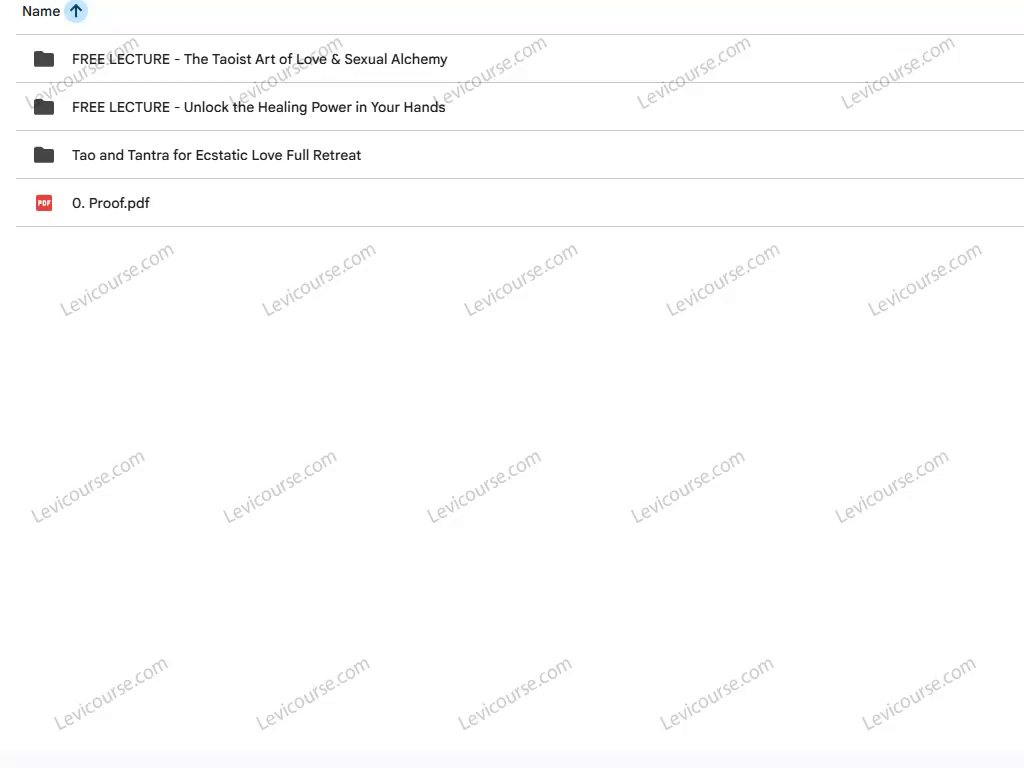
Task: Click the Name column header
Action: pyautogui.click(x=41, y=11)
